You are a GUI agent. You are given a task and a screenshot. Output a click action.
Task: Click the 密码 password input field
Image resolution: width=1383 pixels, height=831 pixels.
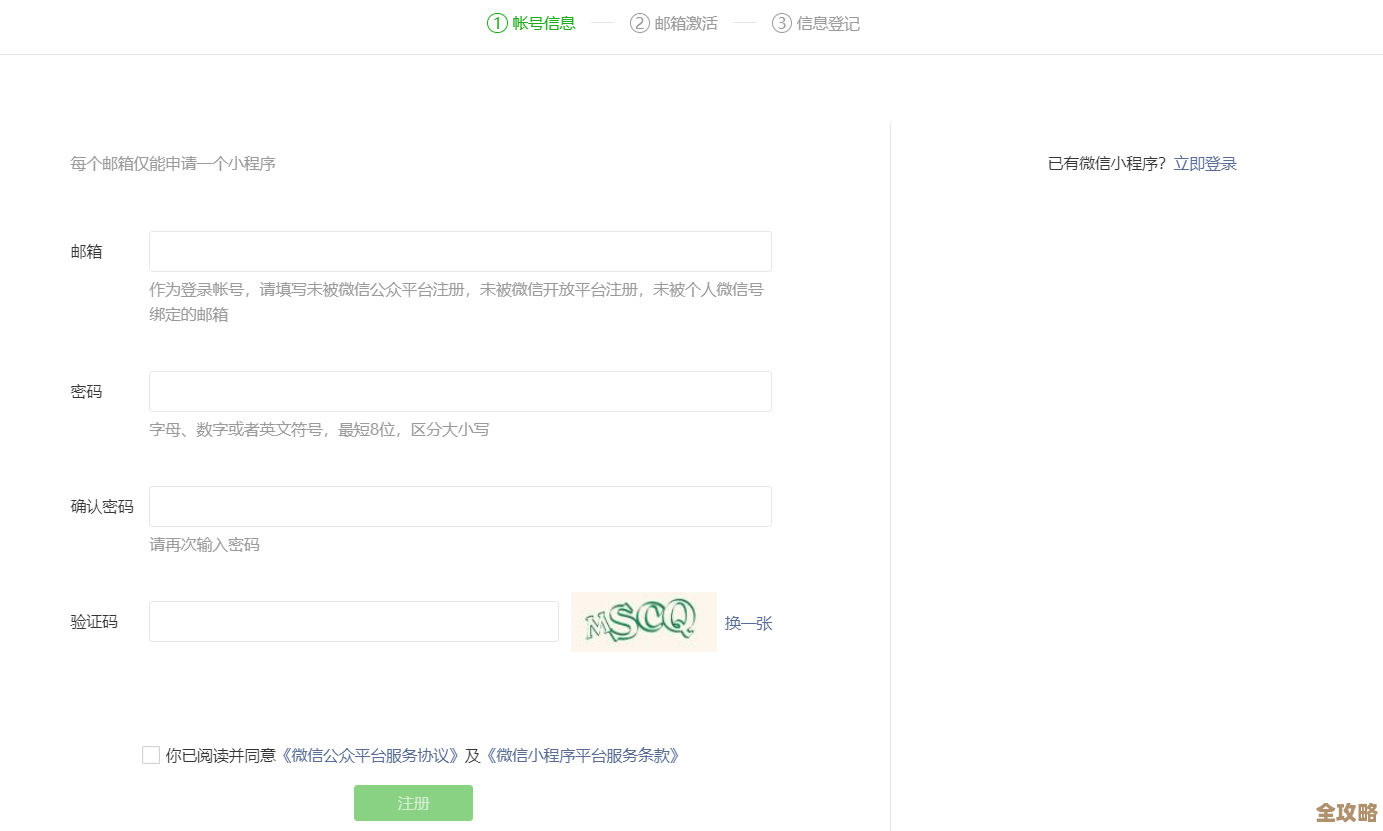pyautogui.click(x=460, y=391)
